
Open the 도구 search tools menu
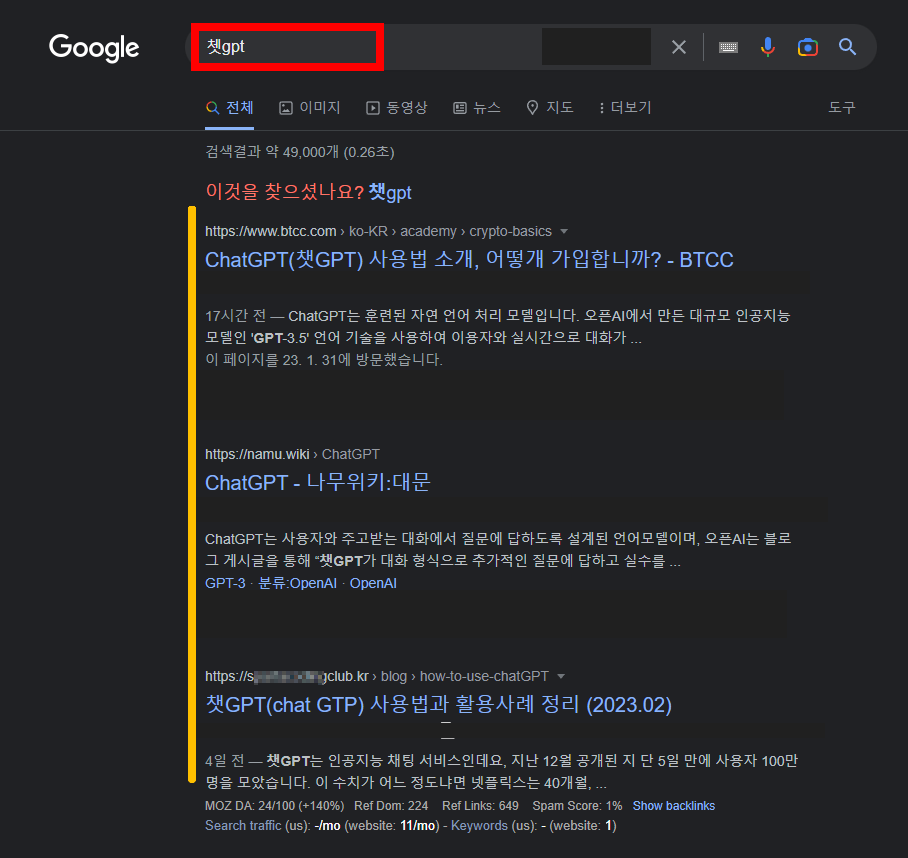tap(842, 107)
